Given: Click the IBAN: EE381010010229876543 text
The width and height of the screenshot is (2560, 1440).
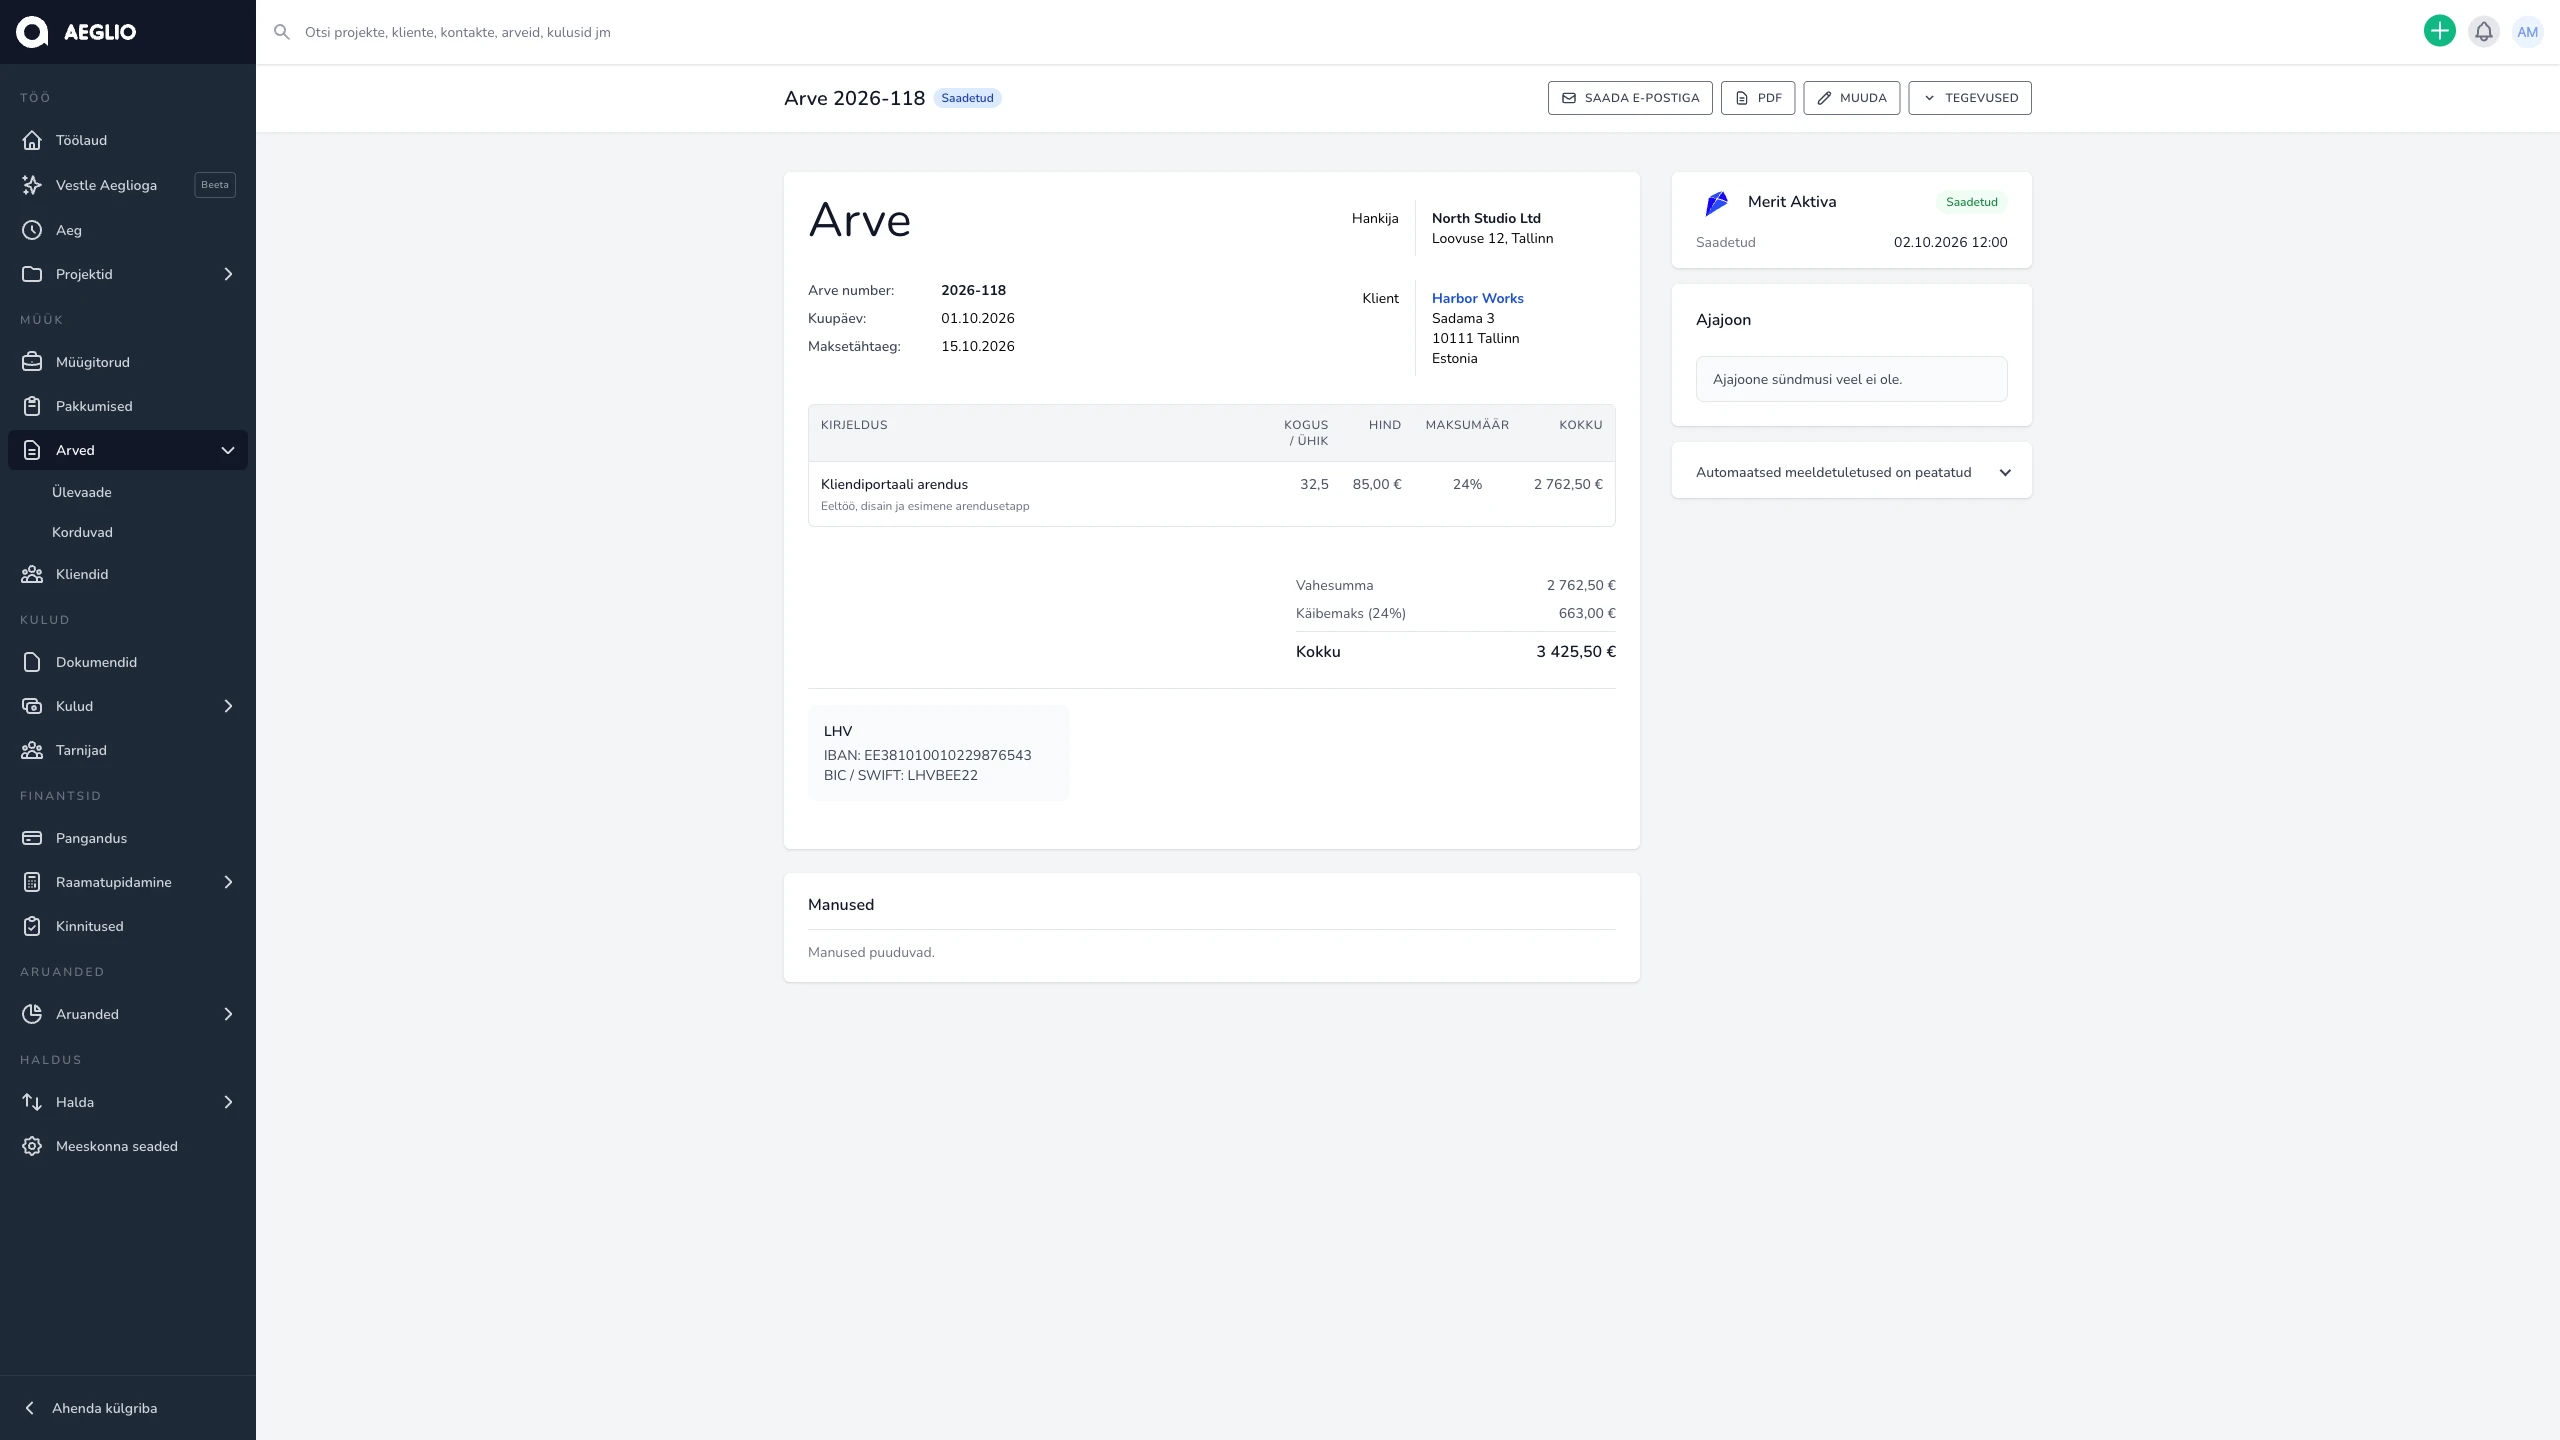Looking at the screenshot, I should [927, 755].
